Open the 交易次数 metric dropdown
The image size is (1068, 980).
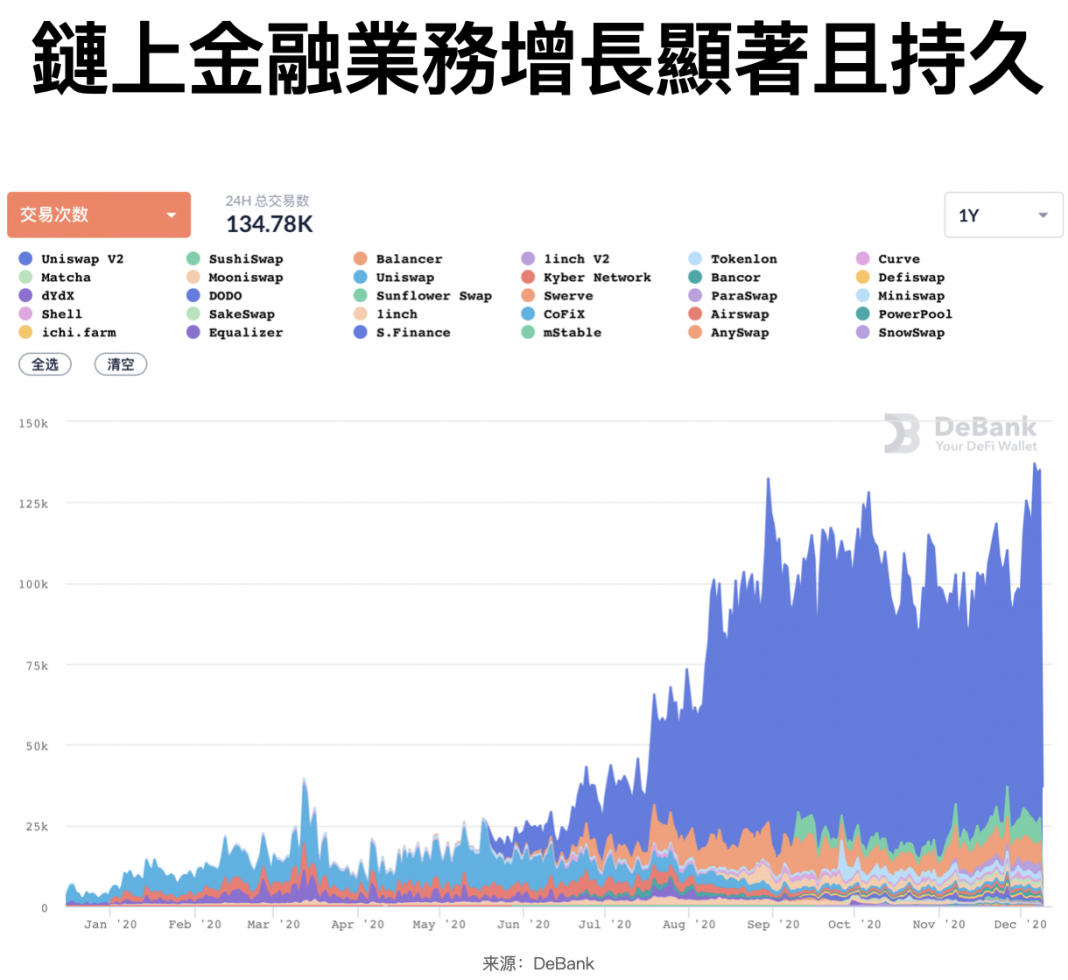98,214
